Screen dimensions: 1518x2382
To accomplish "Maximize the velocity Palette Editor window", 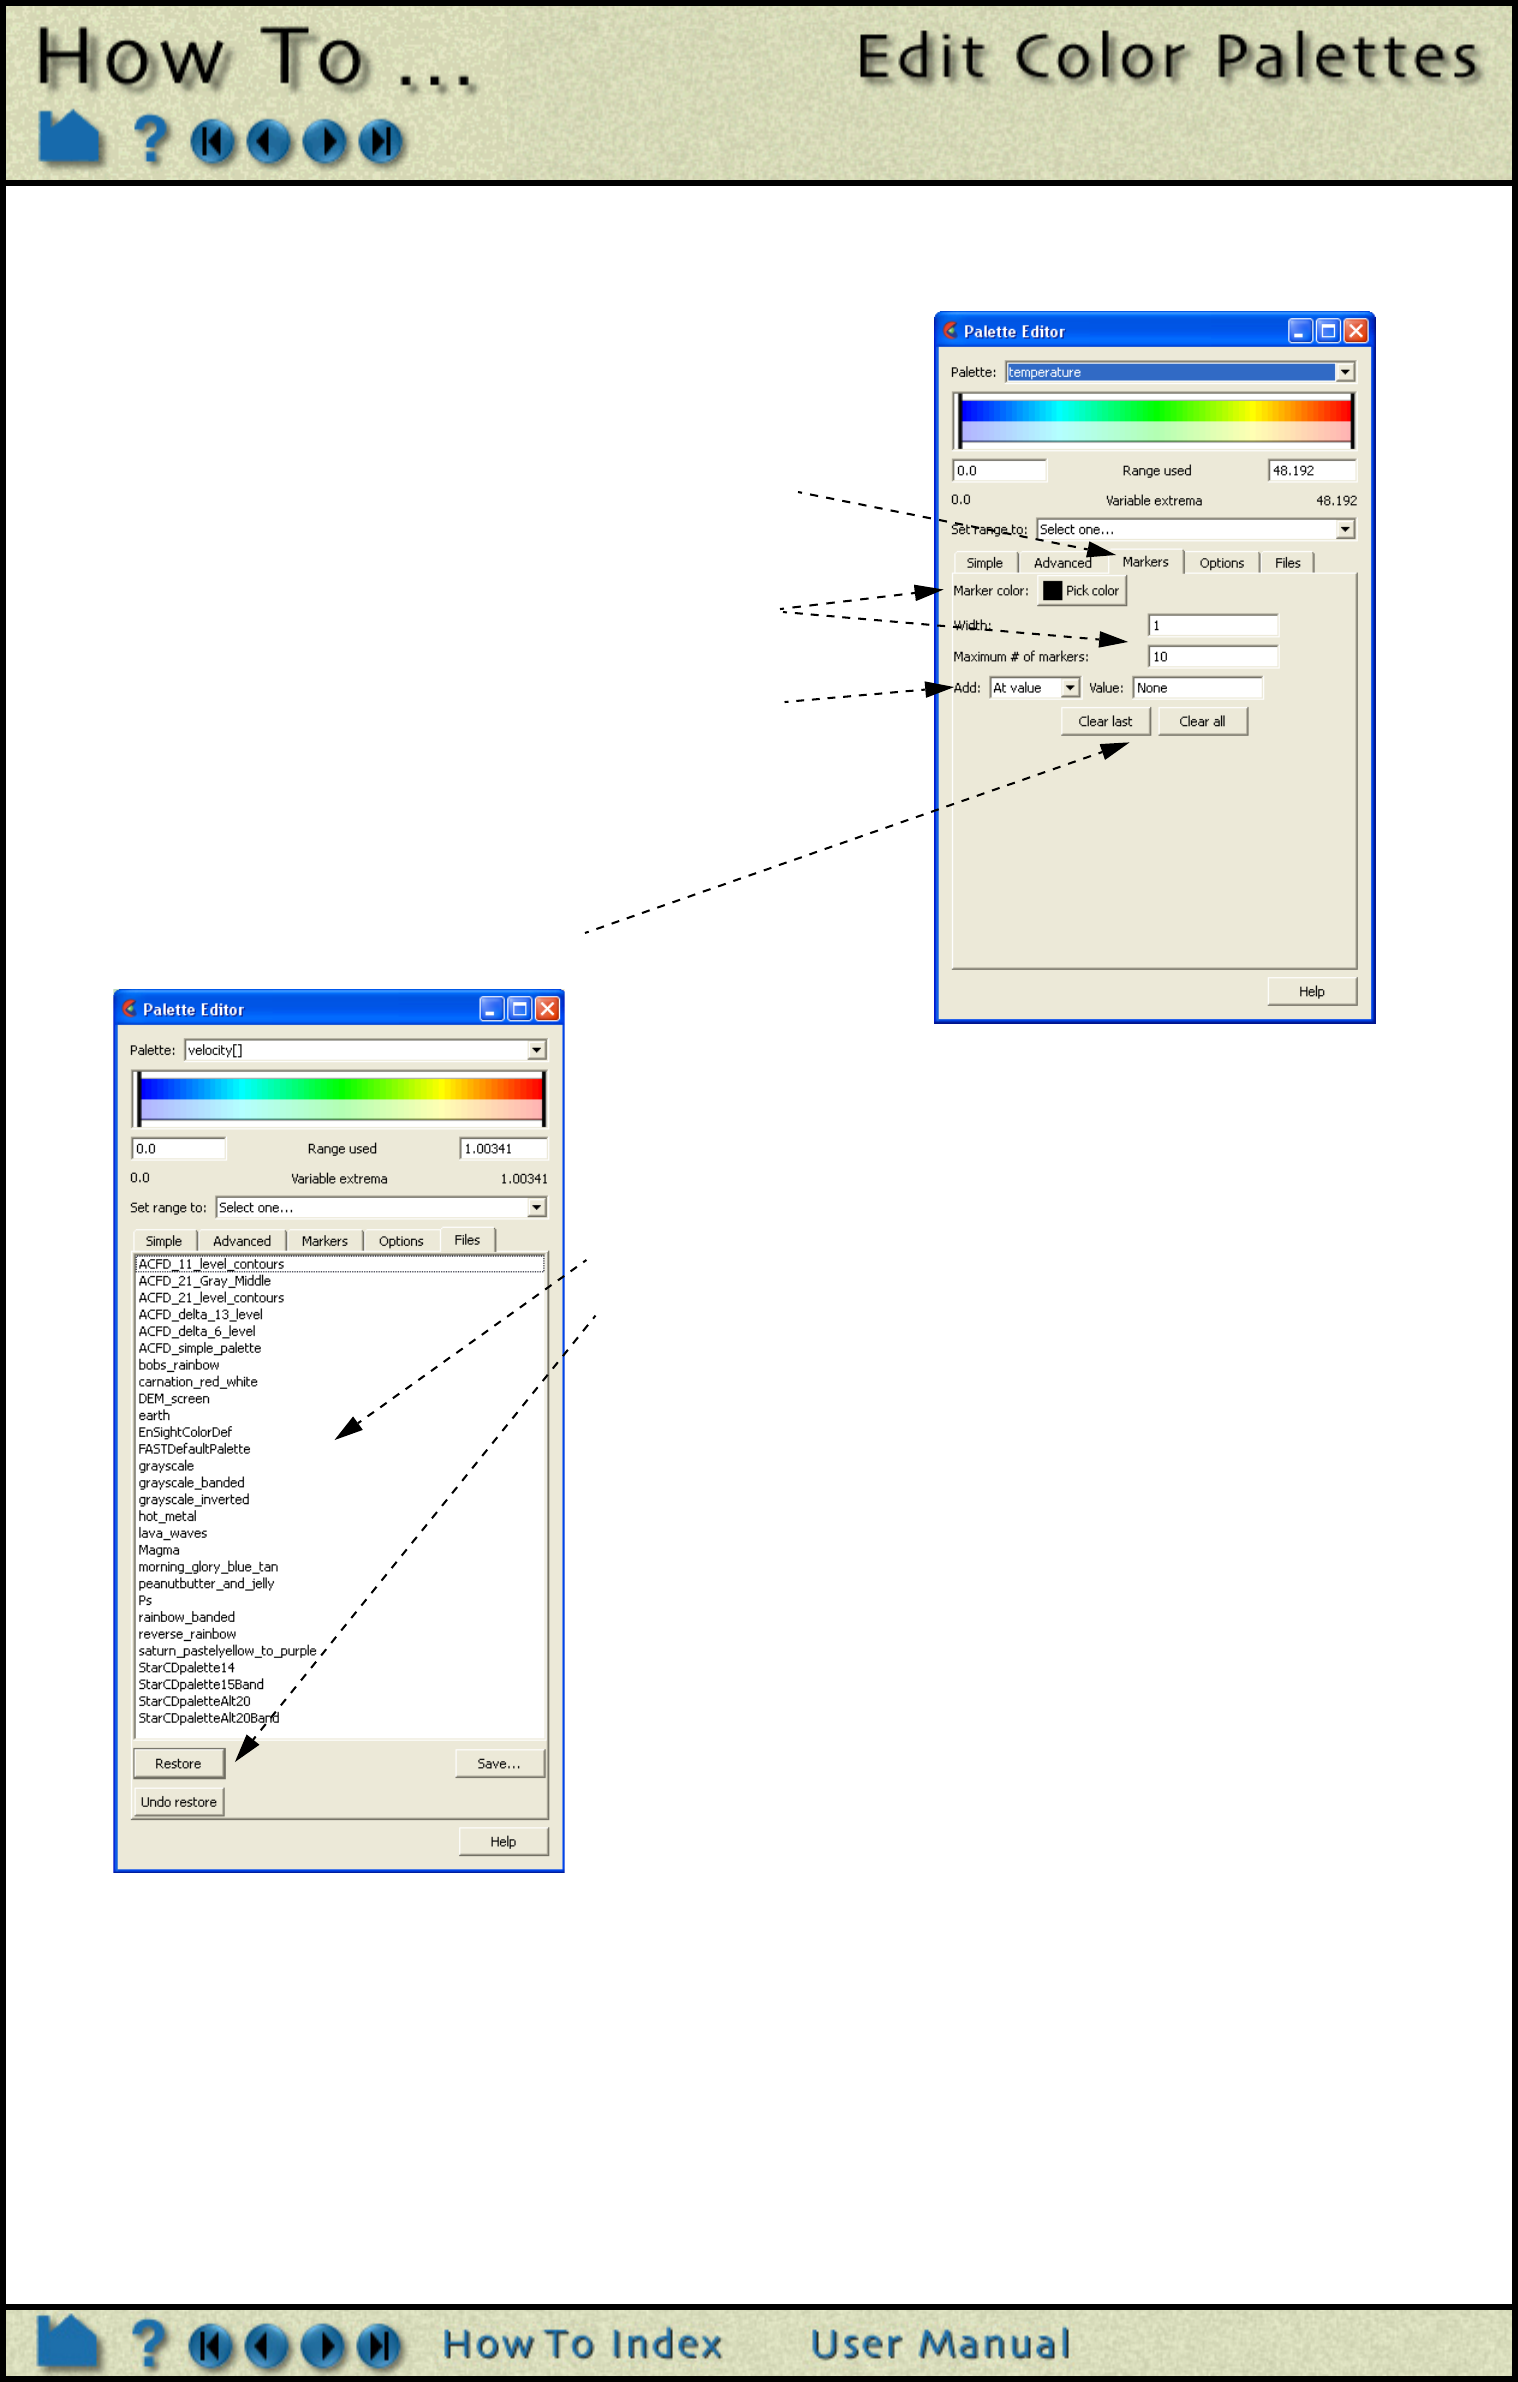I will pyautogui.click(x=519, y=1009).
